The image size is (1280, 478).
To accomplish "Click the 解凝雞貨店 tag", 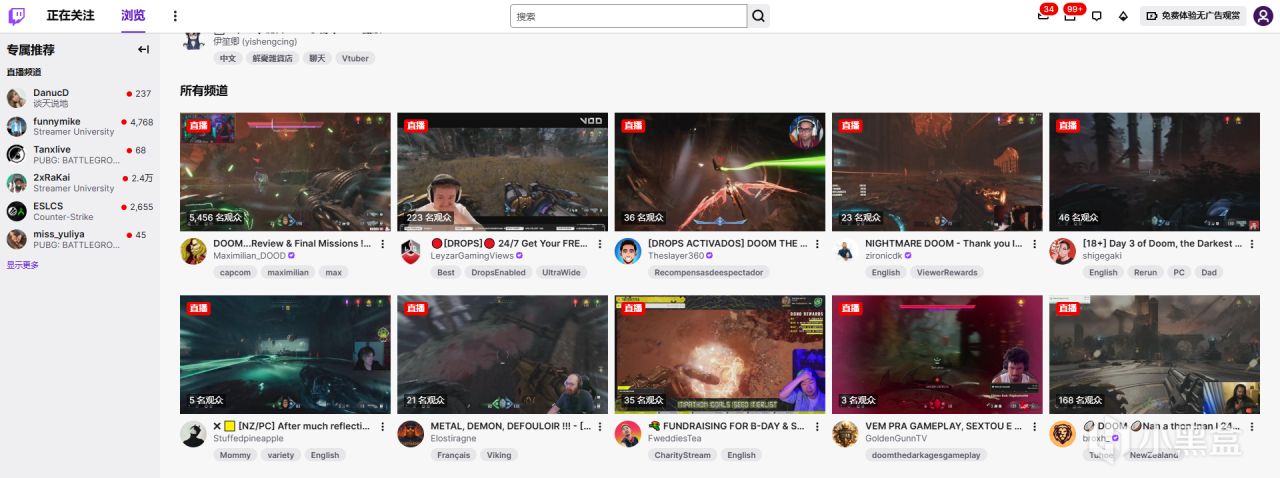I will coord(272,58).
